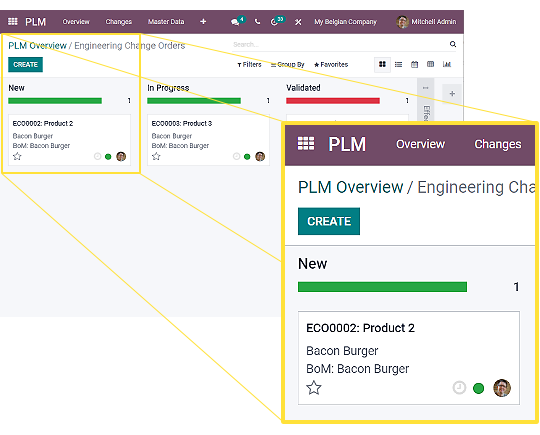Click the CREATE button
The height and width of the screenshot is (435, 540).
tap(25, 65)
